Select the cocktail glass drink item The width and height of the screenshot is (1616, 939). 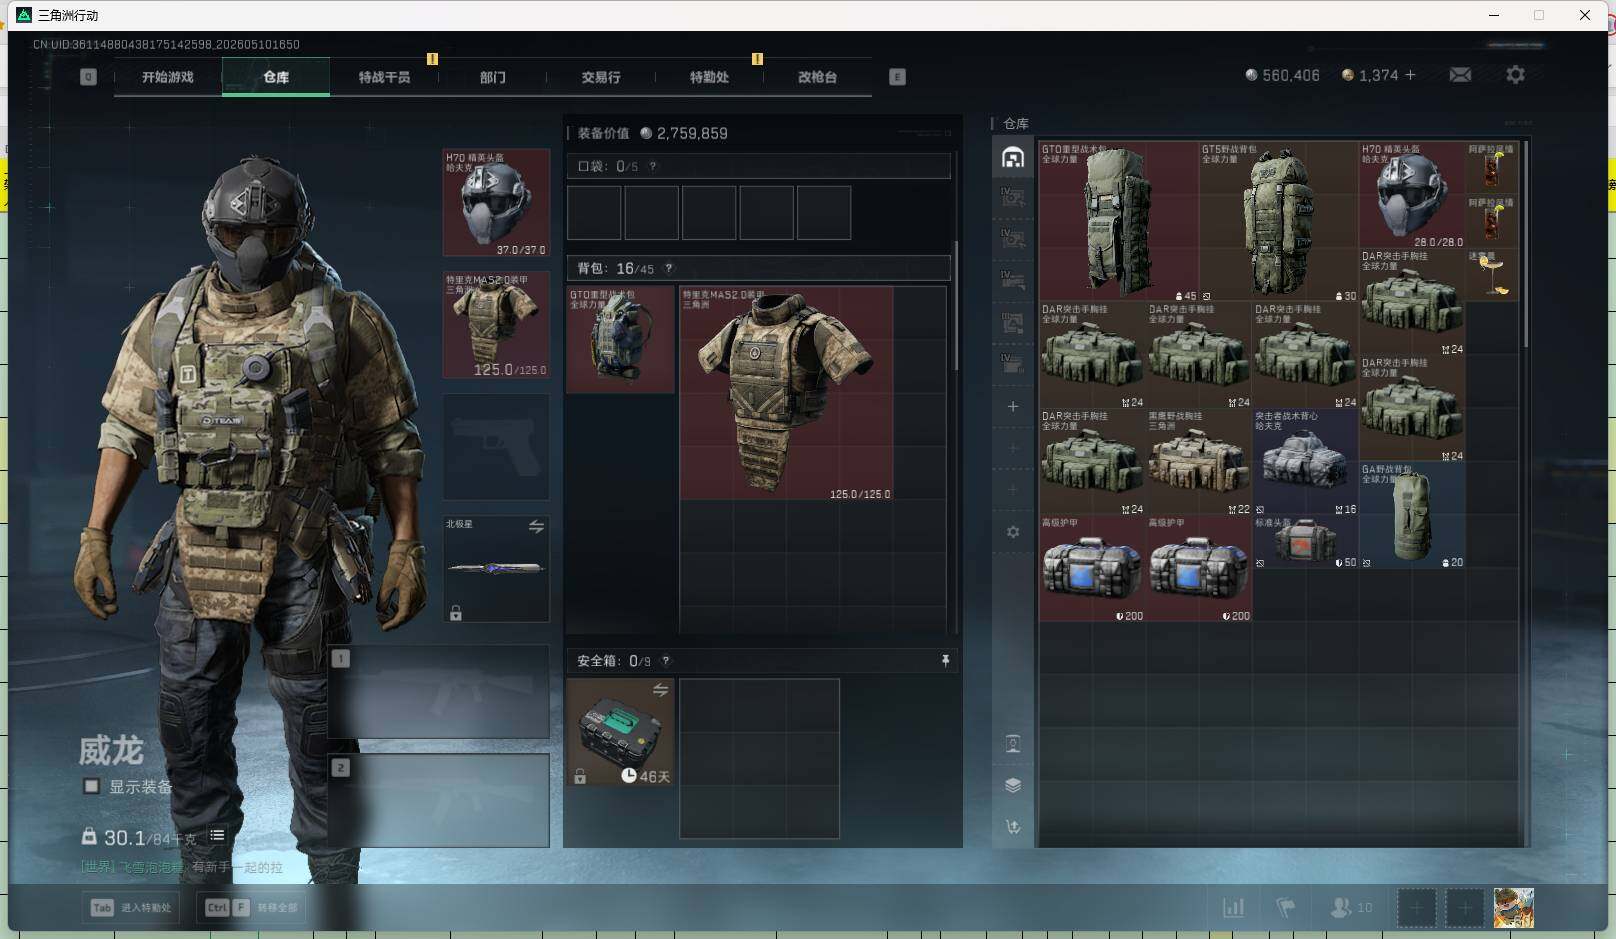1492,275
